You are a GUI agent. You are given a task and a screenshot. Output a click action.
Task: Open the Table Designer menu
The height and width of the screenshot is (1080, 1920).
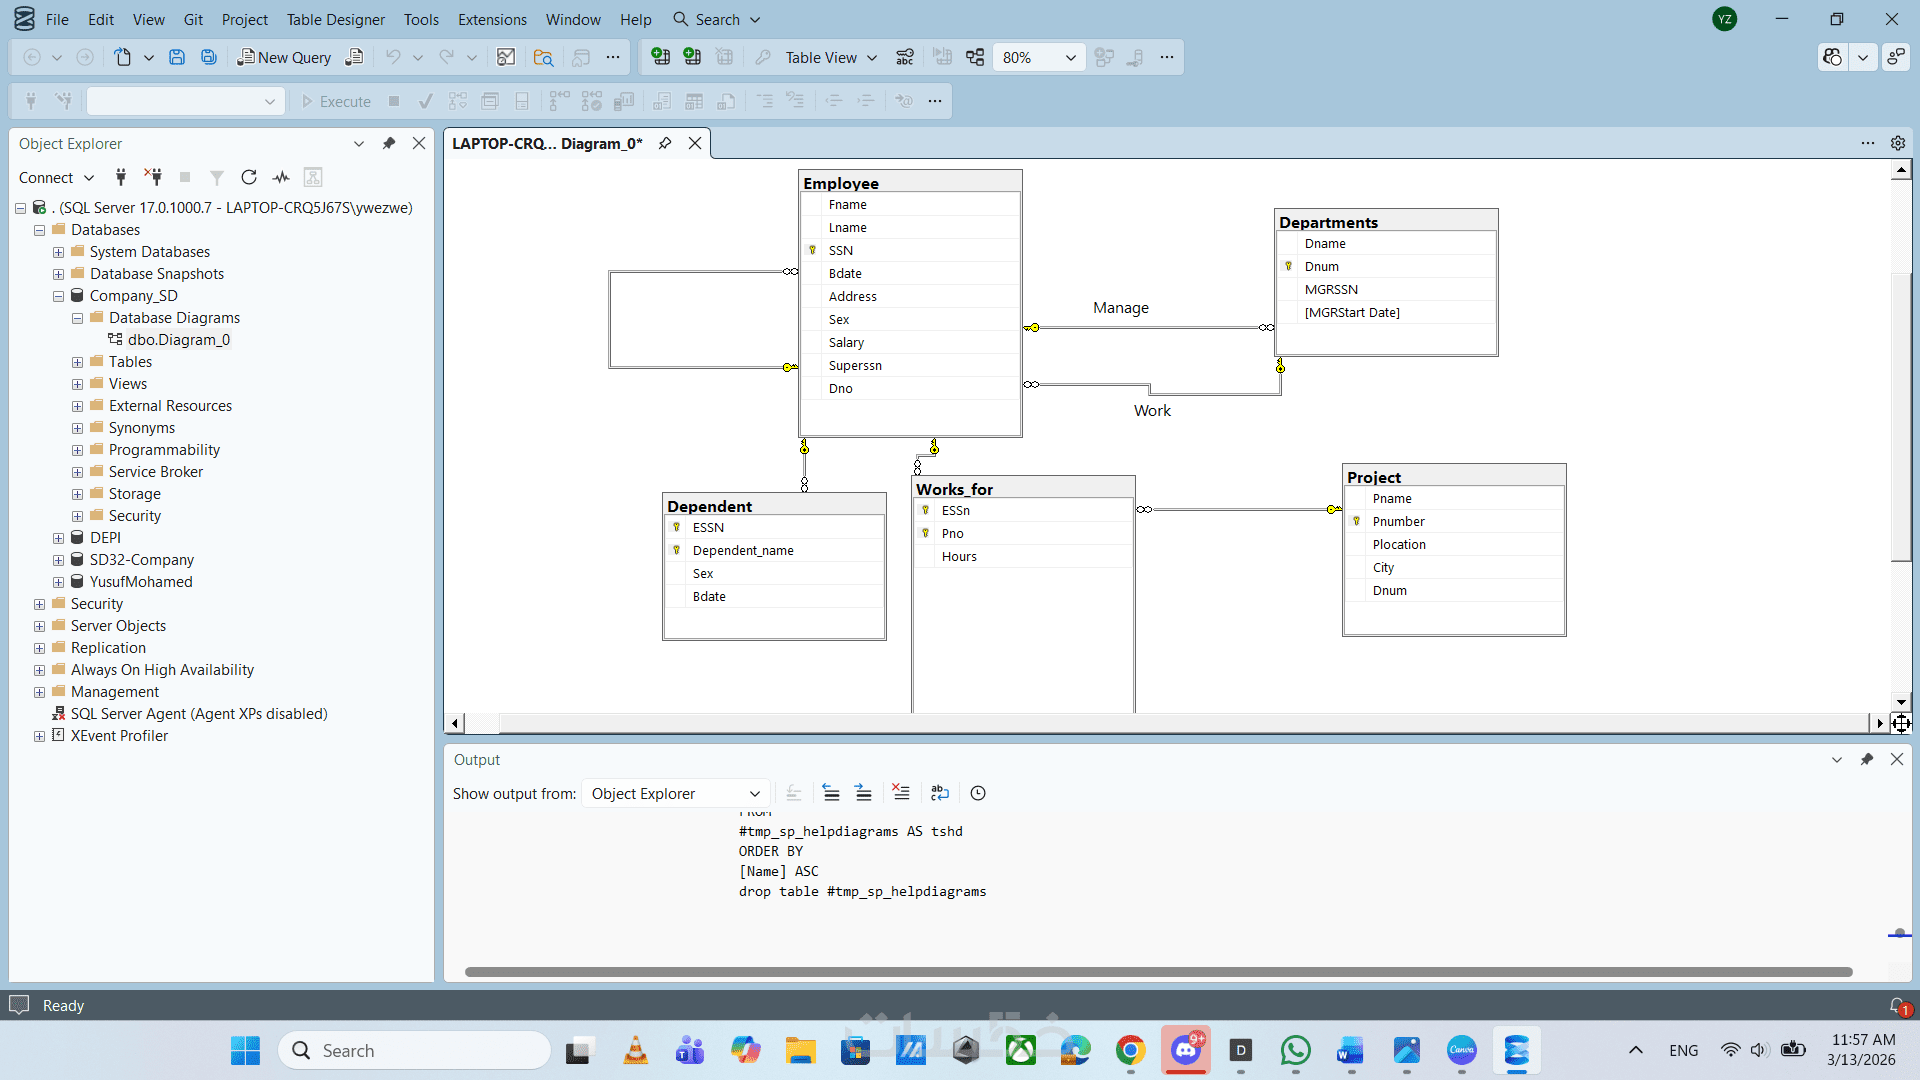pyautogui.click(x=335, y=19)
